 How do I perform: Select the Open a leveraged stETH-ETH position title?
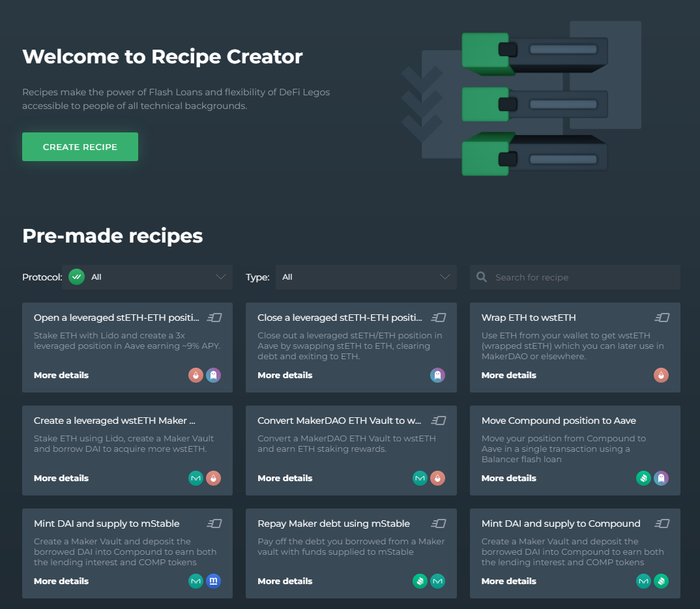pyautogui.click(x=117, y=317)
